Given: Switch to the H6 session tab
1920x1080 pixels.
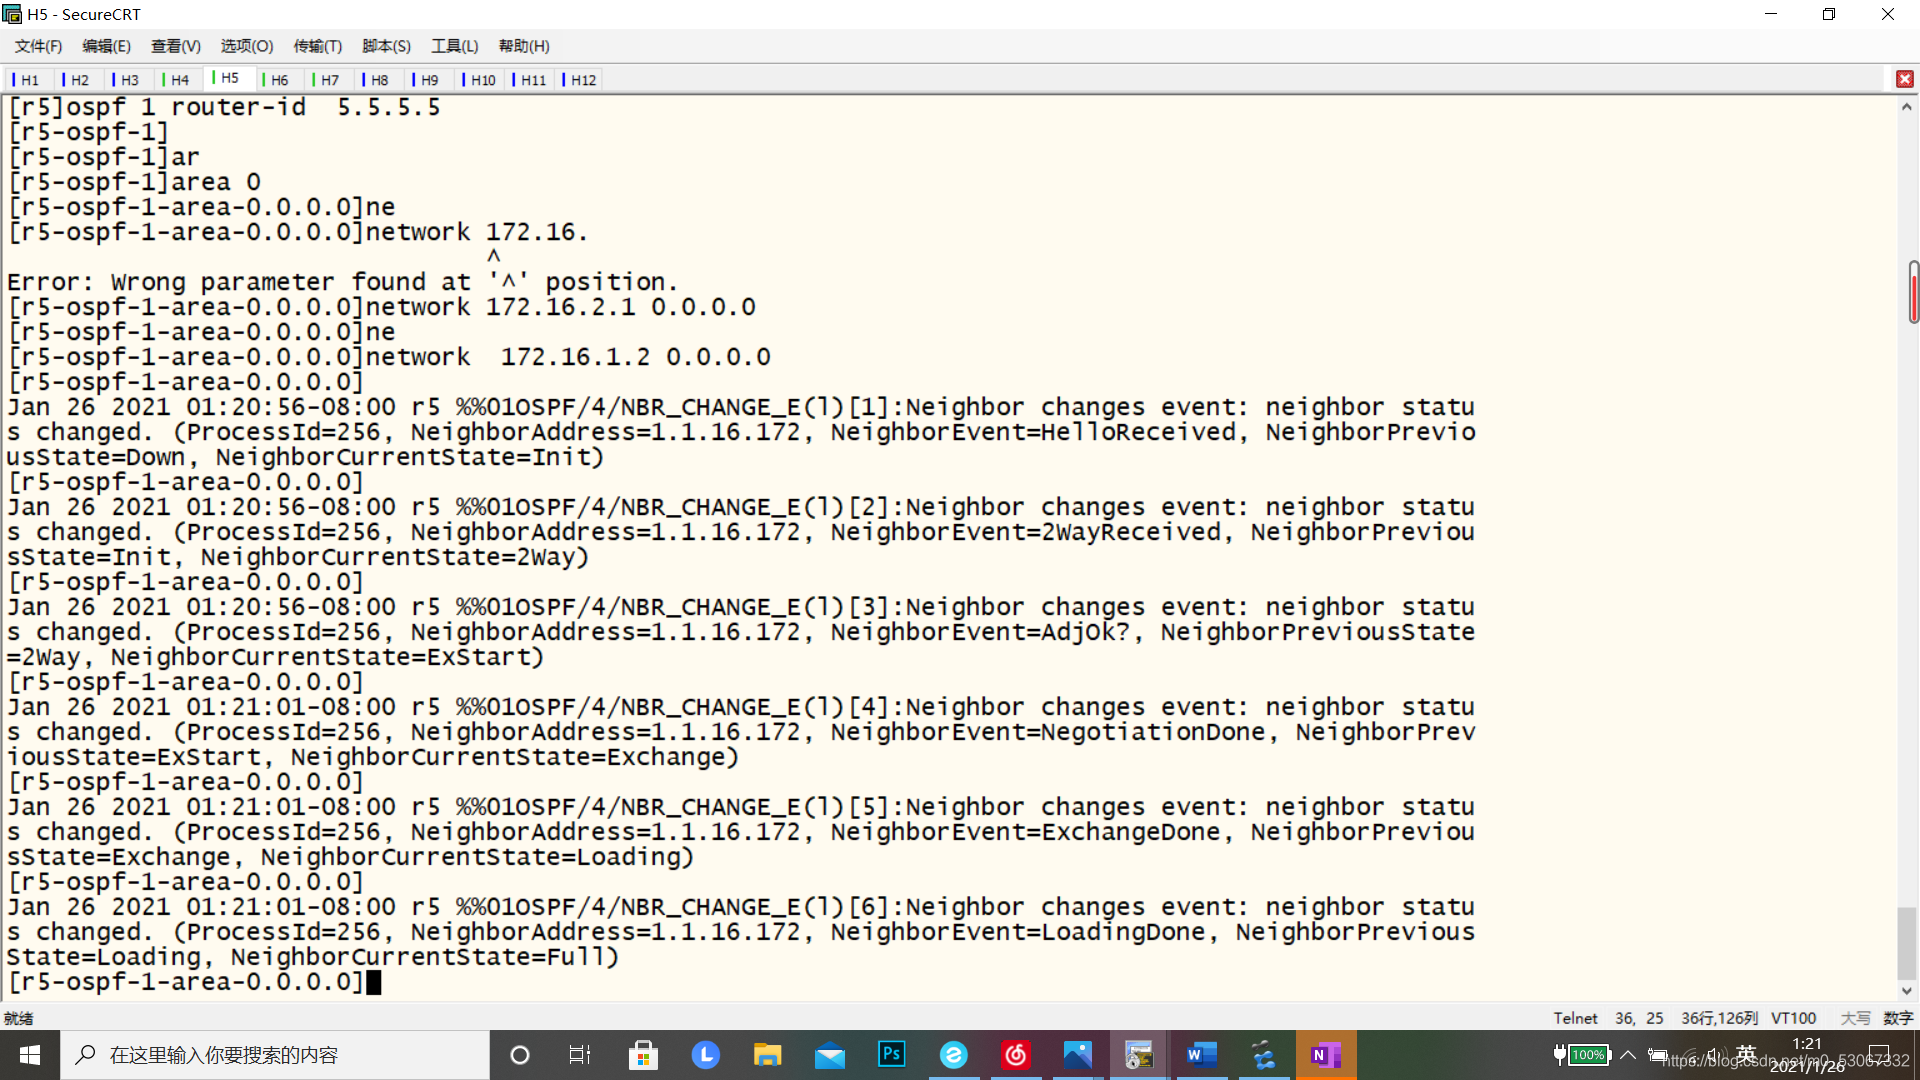Looking at the screenshot, I should [x=278, y=80].
